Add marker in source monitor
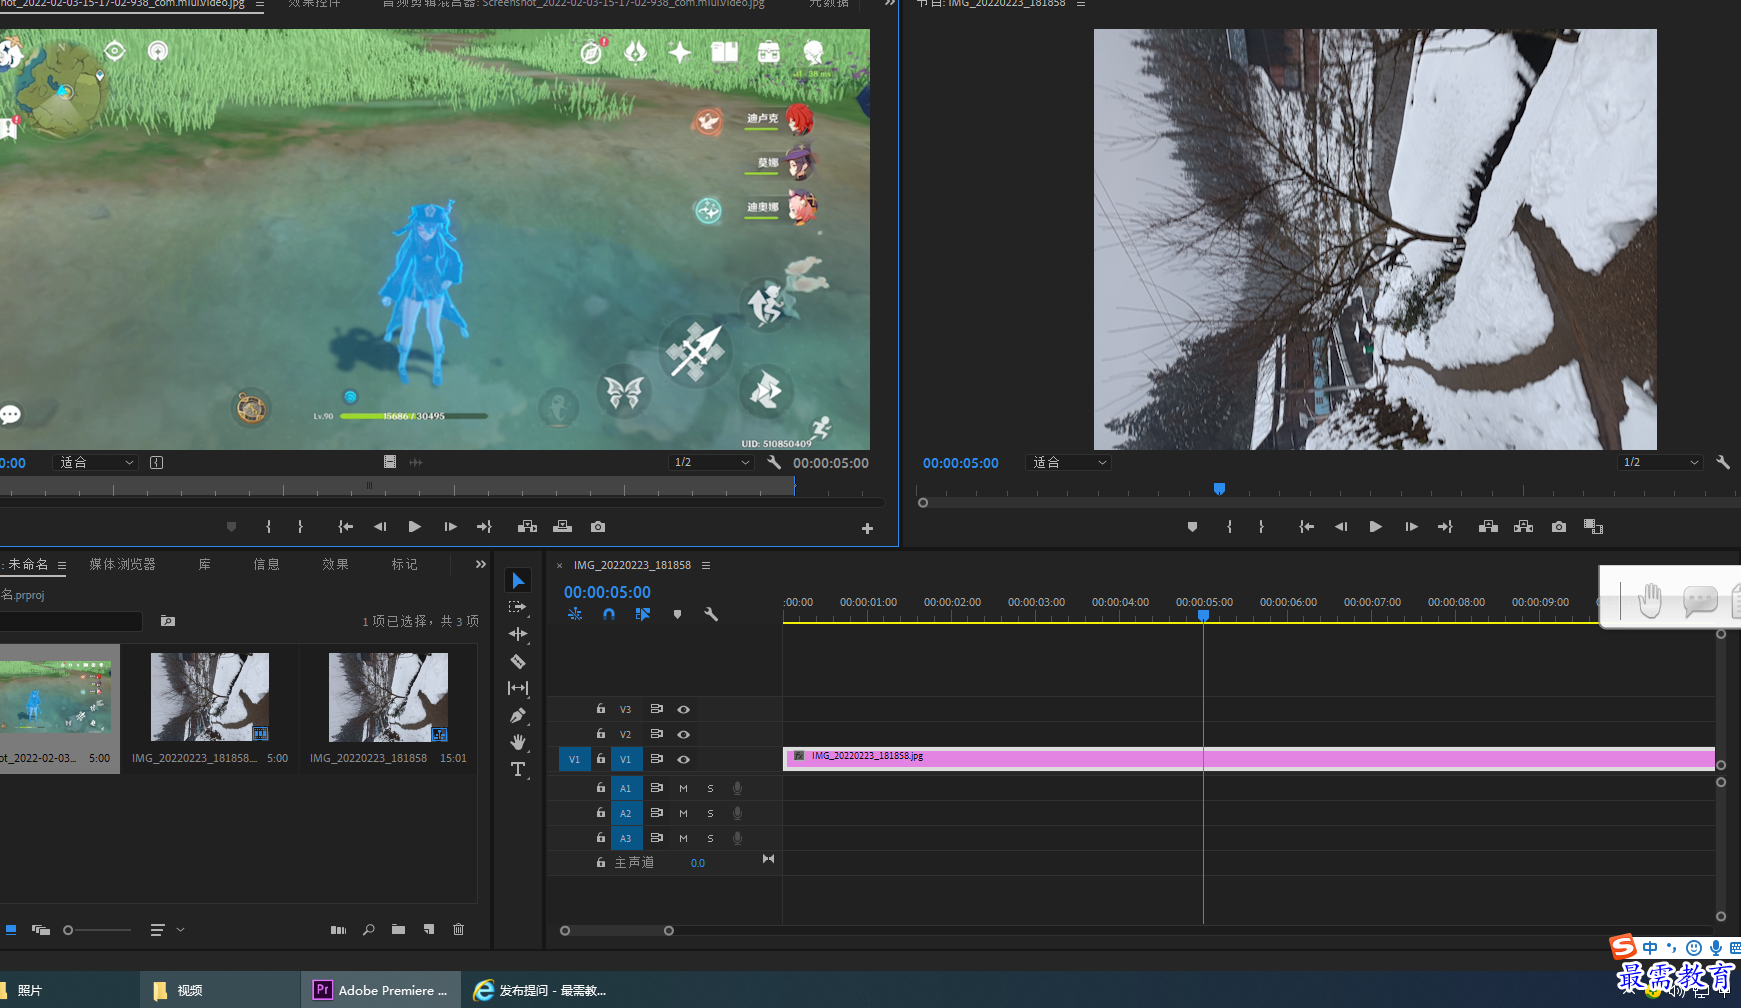1741x1008 pixels. (x=231, y=527)
